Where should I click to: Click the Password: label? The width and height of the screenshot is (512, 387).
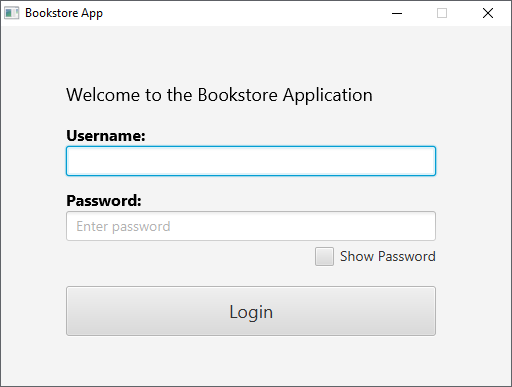pyautogui.click(x=104, y=201)
